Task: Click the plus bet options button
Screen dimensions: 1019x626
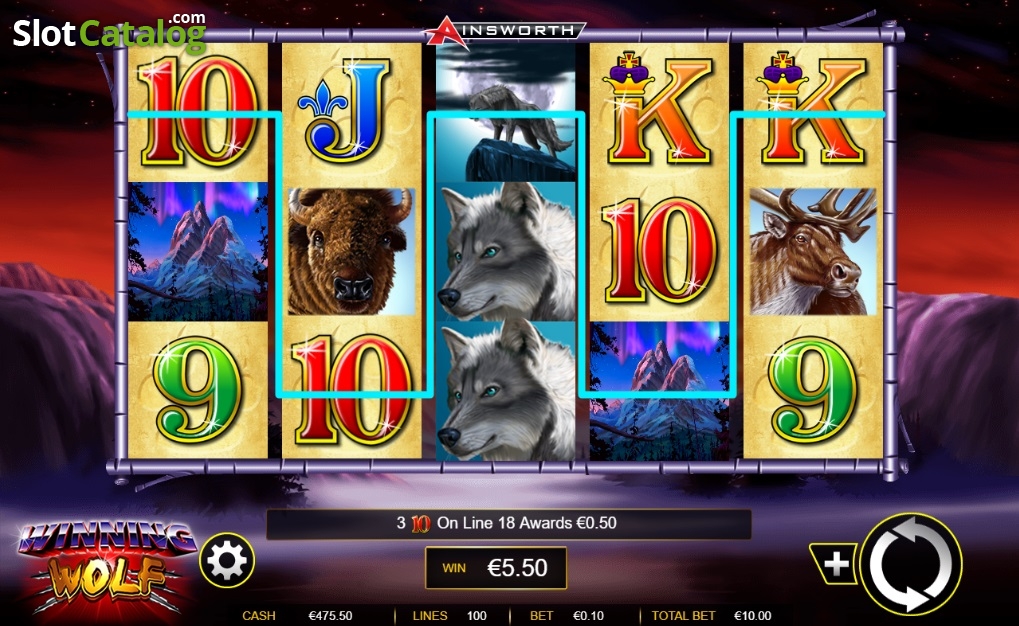Action: pos(834,564)
